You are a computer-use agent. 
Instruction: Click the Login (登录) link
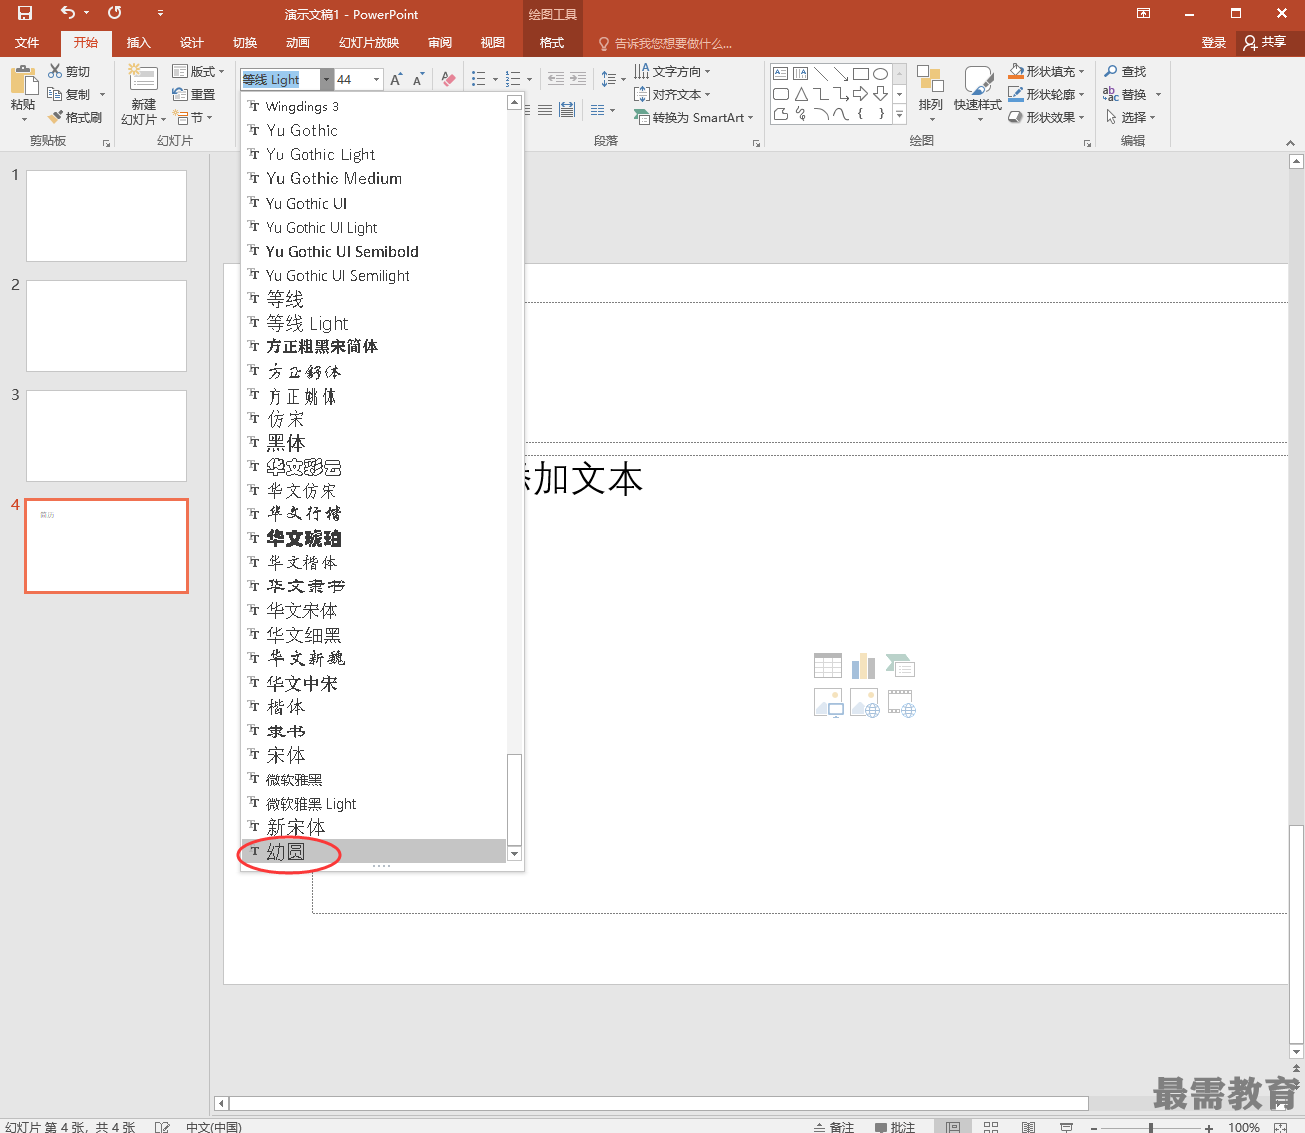coord(1213,42)
